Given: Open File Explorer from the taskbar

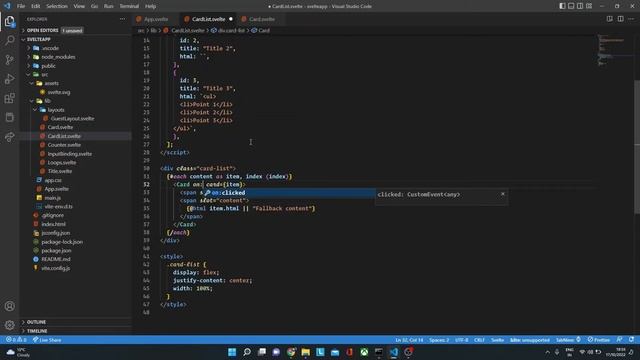Looking at the screenshot, I should click(305, 352).
